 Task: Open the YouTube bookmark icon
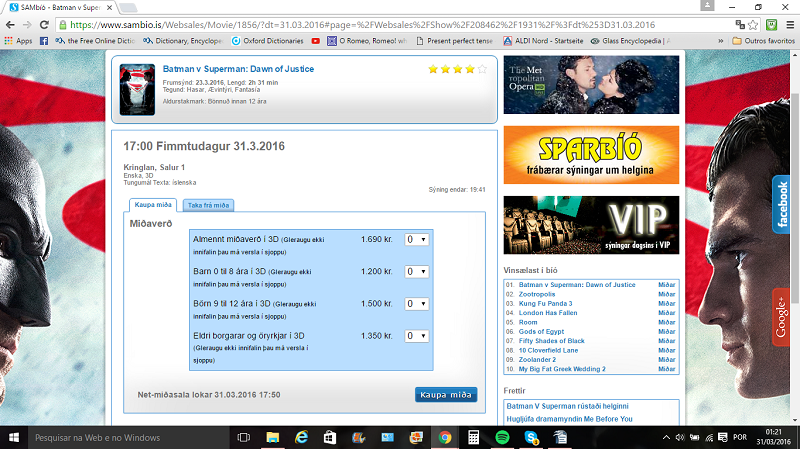tap(316, 41)
